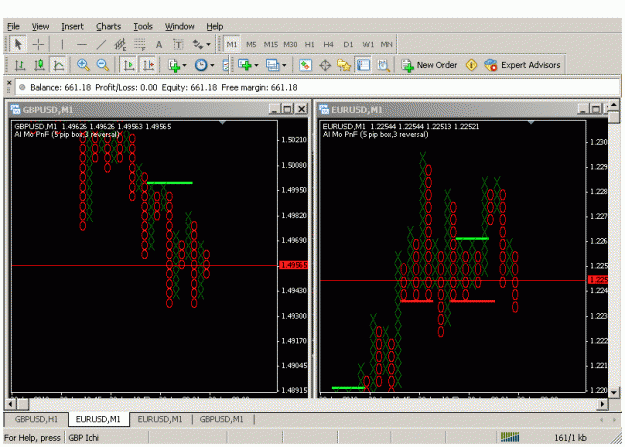The image size is (625, 447).
Task: Toggle chart auto scroll
Action: (129, 65)
